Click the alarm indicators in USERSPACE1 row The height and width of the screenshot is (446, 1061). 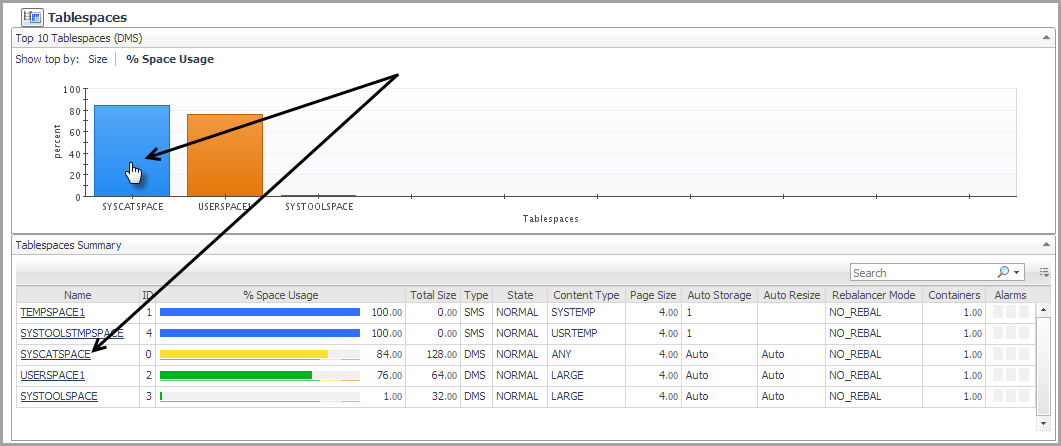[1010, 376]
